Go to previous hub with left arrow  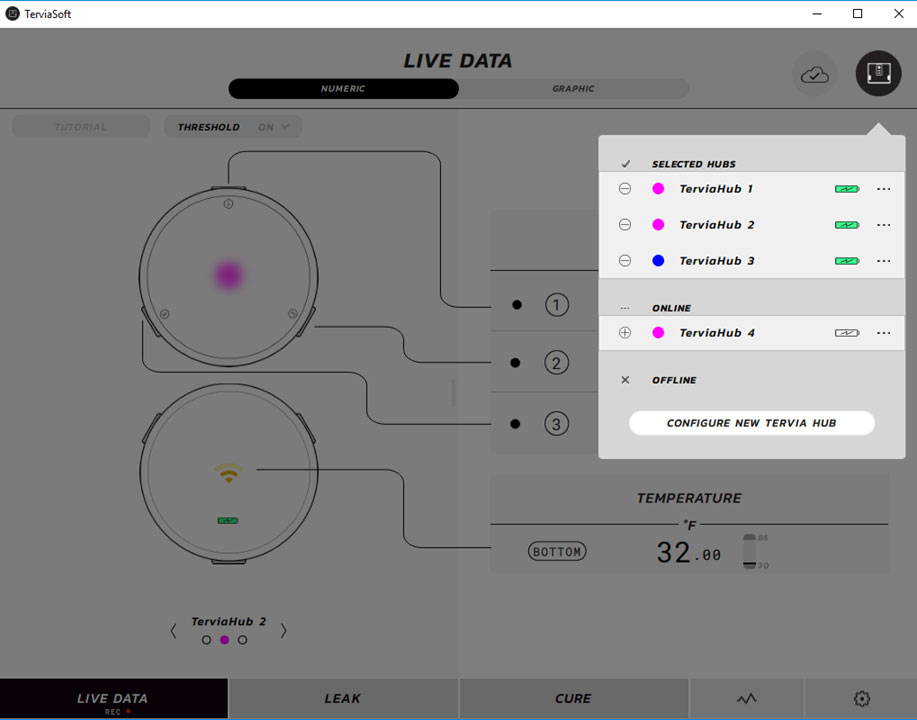173,631
